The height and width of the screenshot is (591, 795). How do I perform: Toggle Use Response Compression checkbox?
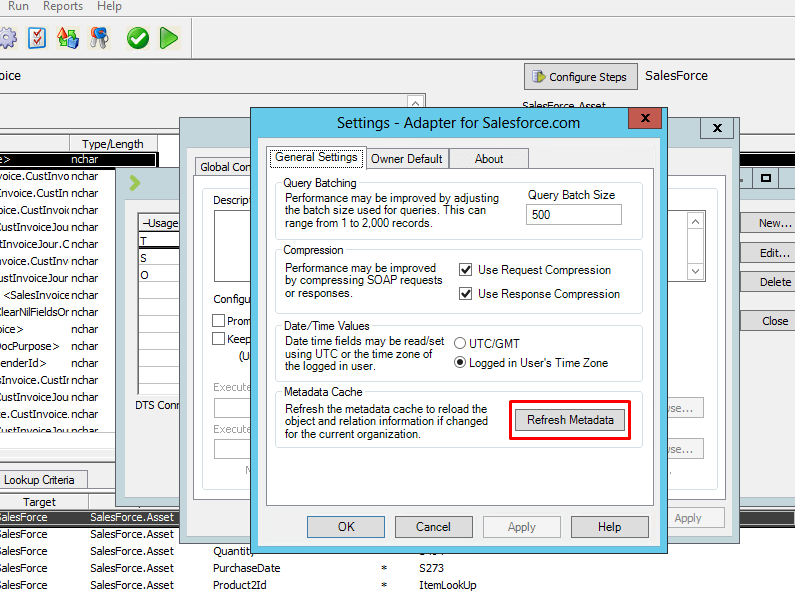coord(465,293)
